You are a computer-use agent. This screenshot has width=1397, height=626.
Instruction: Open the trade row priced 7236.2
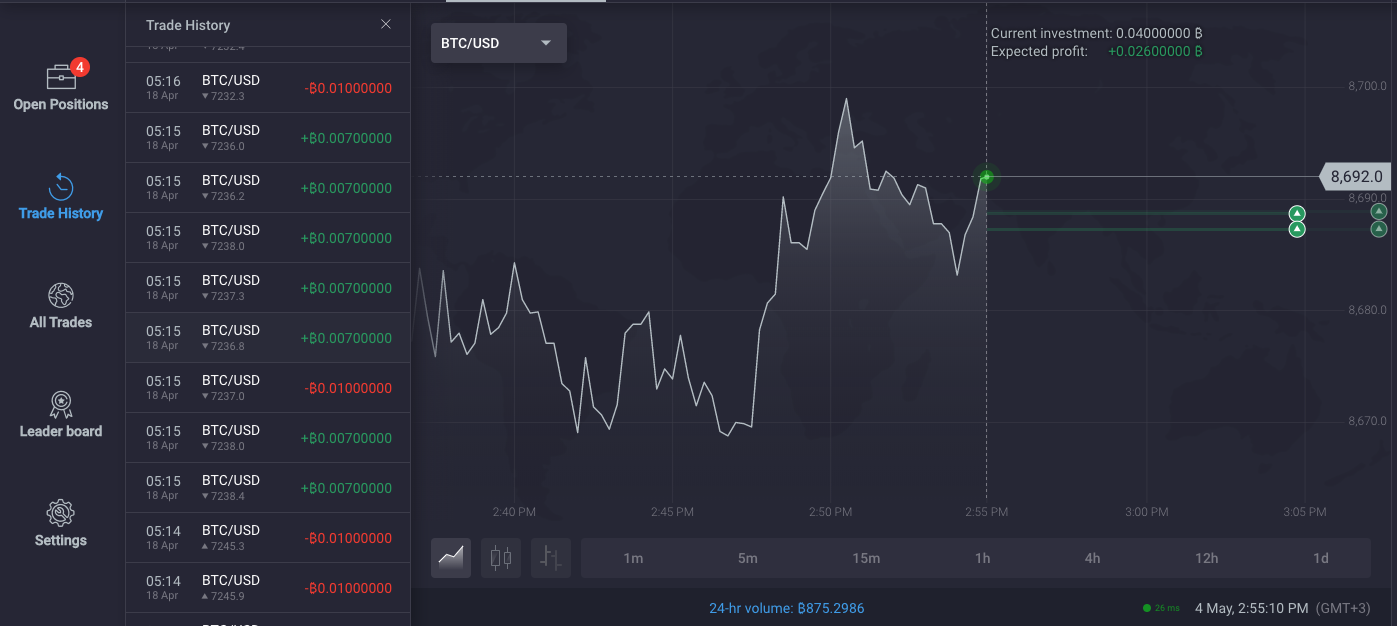[x=268, y=188]
